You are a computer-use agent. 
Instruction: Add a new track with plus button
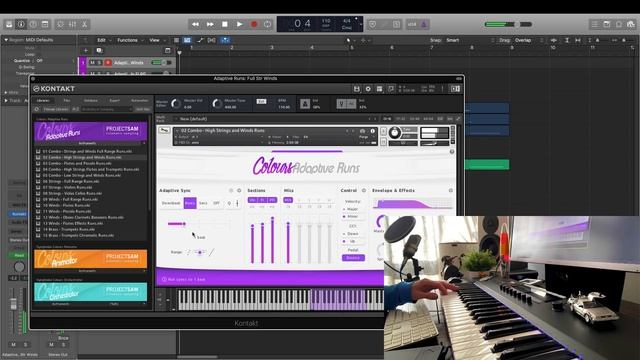[86, 51]
